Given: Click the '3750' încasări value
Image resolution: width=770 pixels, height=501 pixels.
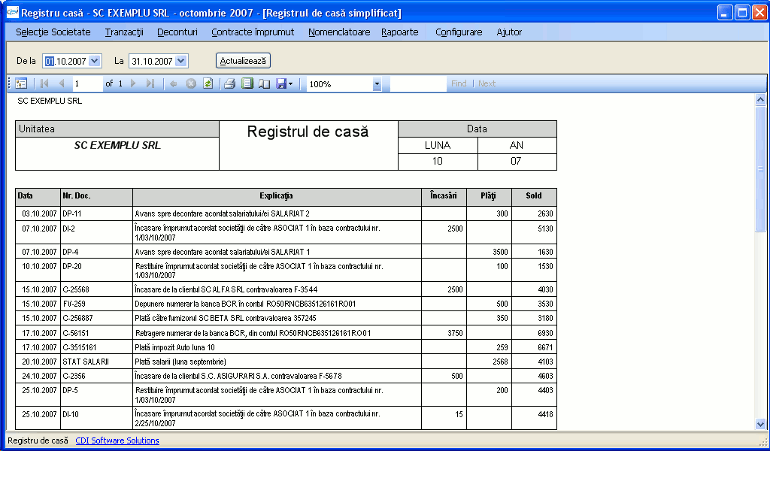Looking at the screenshot, I should (455, 333).
